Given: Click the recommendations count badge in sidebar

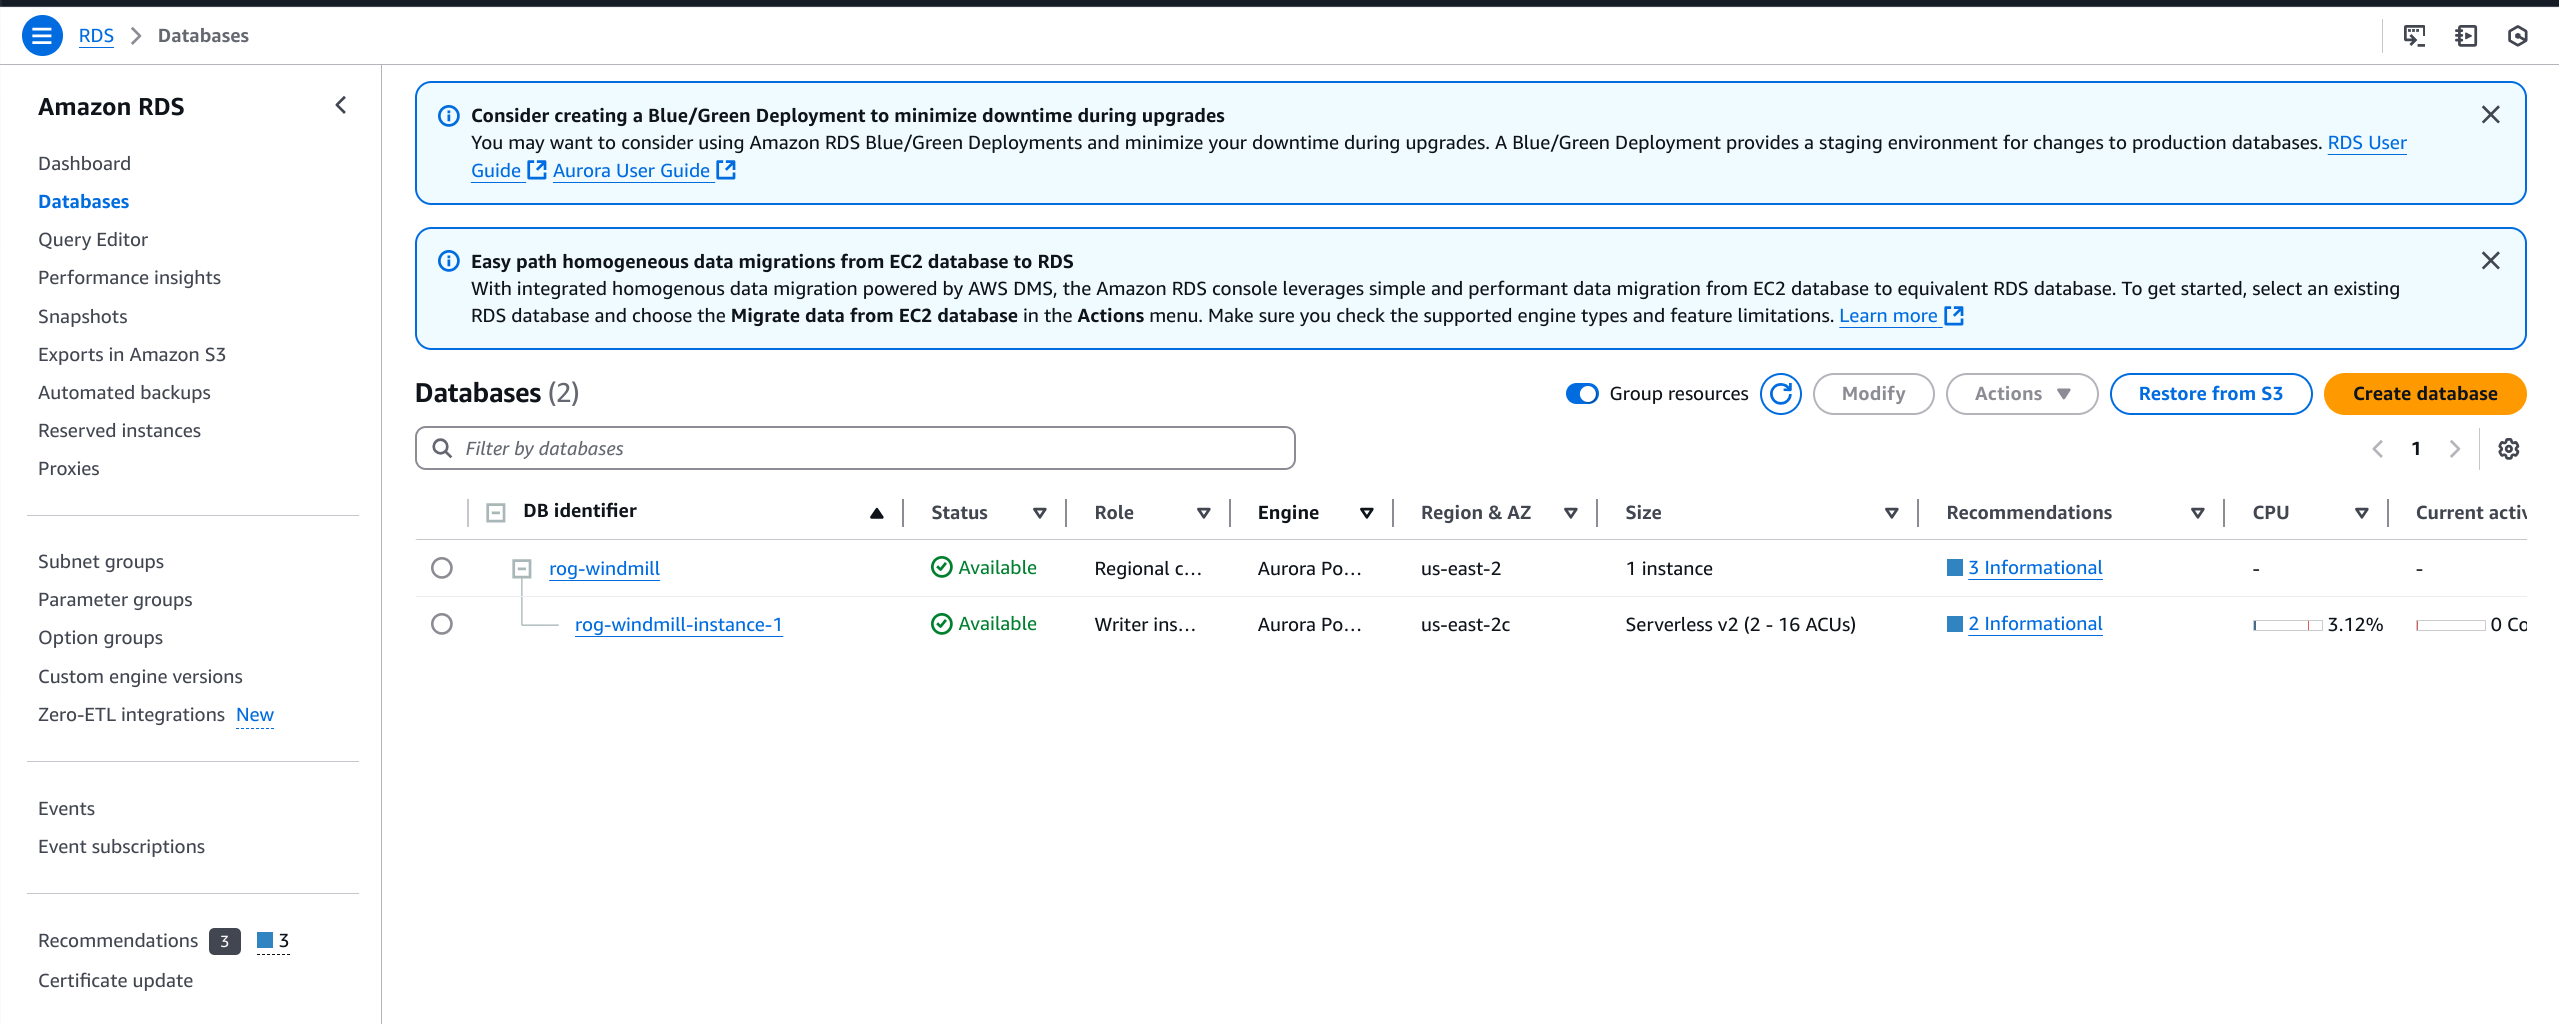Looking at the screenshot, I should [225, 941].
